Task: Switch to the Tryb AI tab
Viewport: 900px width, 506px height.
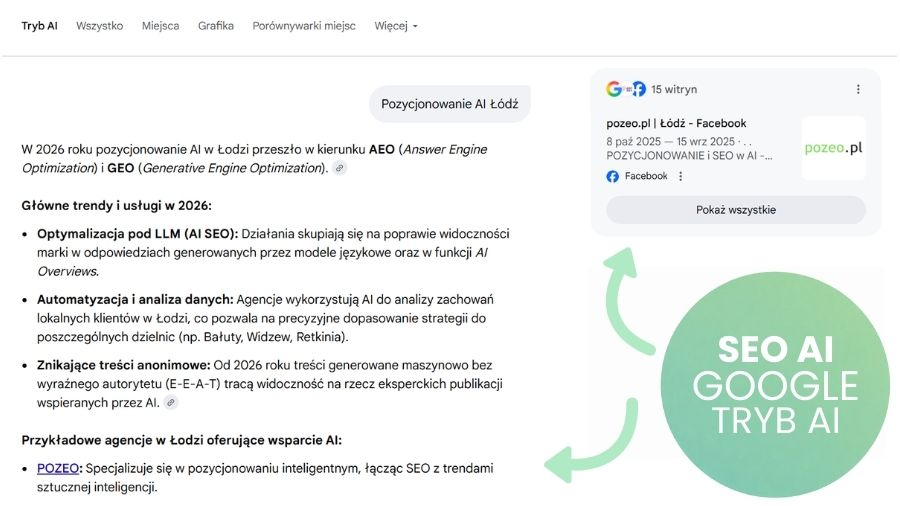Action: point(40,26)
